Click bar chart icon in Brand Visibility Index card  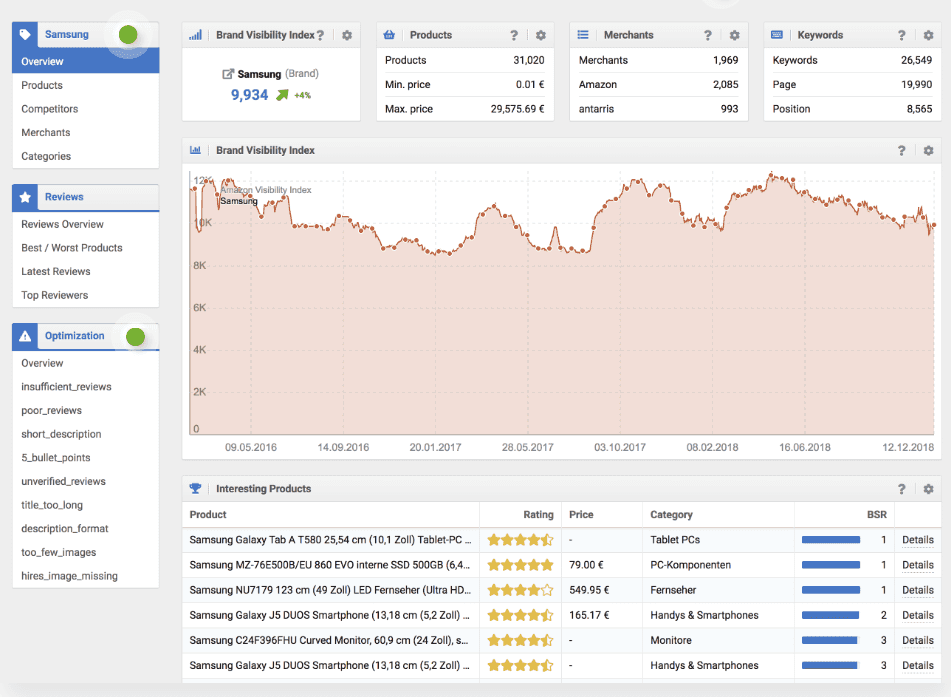tap(195, 35)
